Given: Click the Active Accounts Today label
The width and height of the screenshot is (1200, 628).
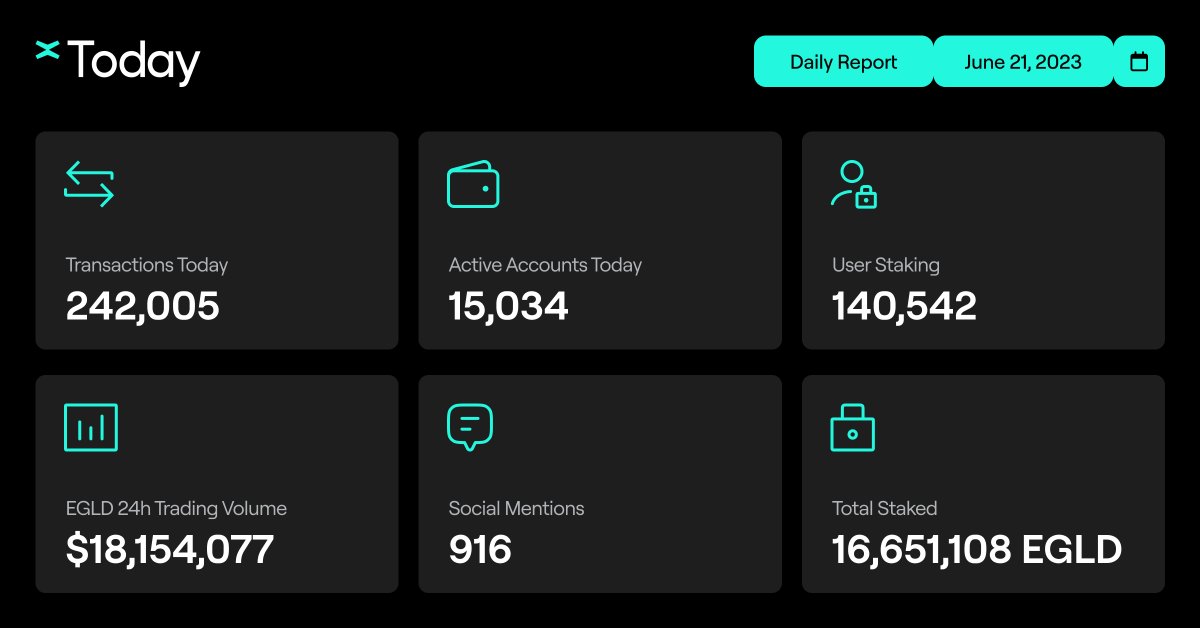Looking at the screenshot, I should point(545,265).
